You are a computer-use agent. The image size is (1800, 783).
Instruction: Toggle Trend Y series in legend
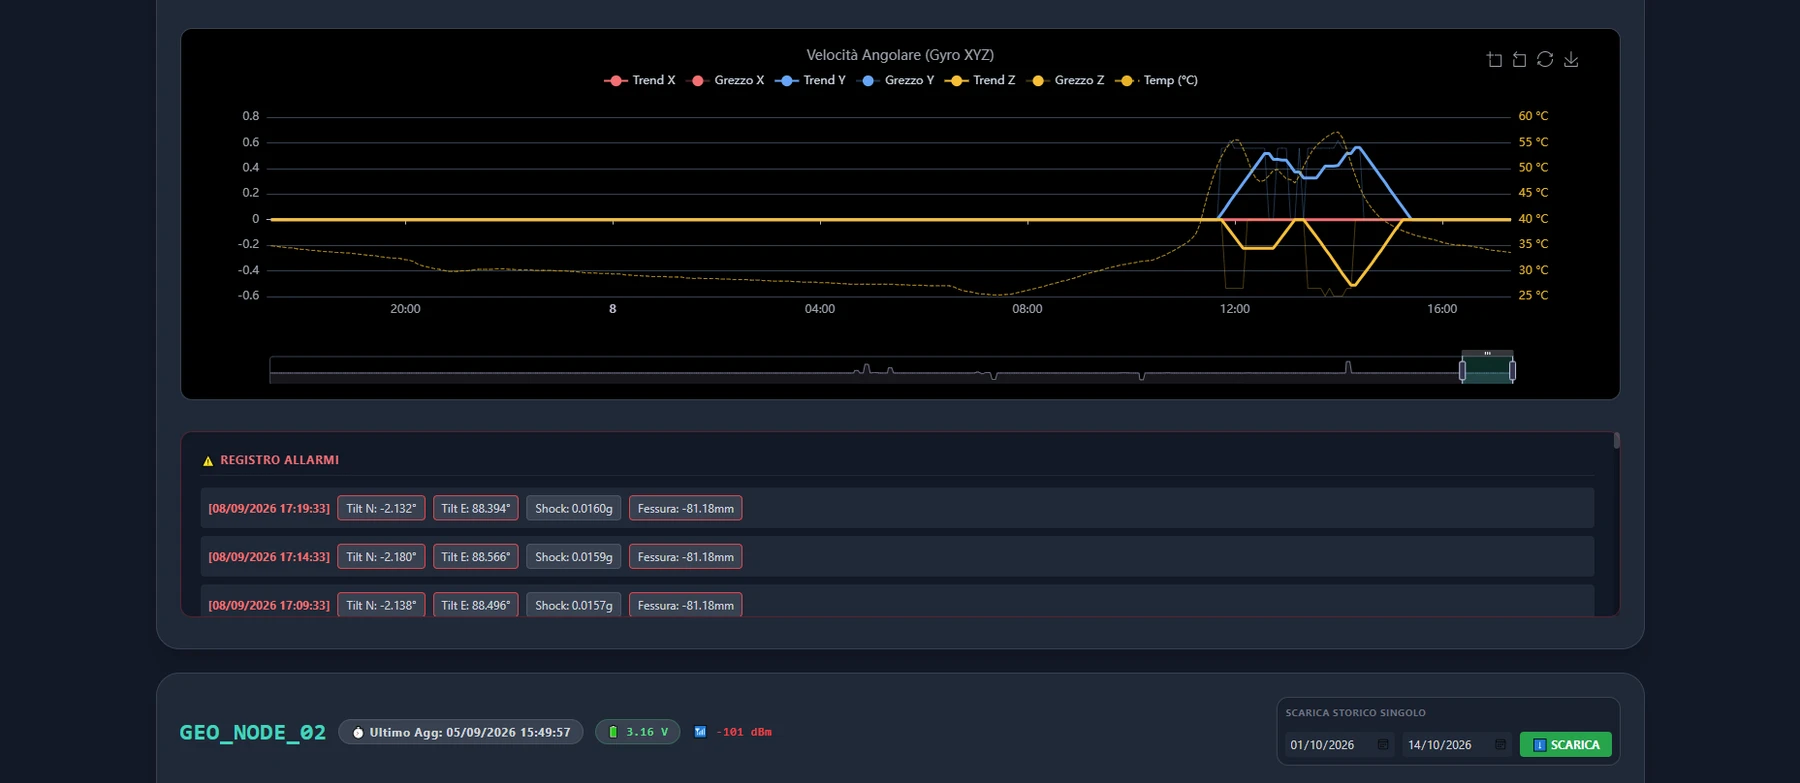coord(810,81)
